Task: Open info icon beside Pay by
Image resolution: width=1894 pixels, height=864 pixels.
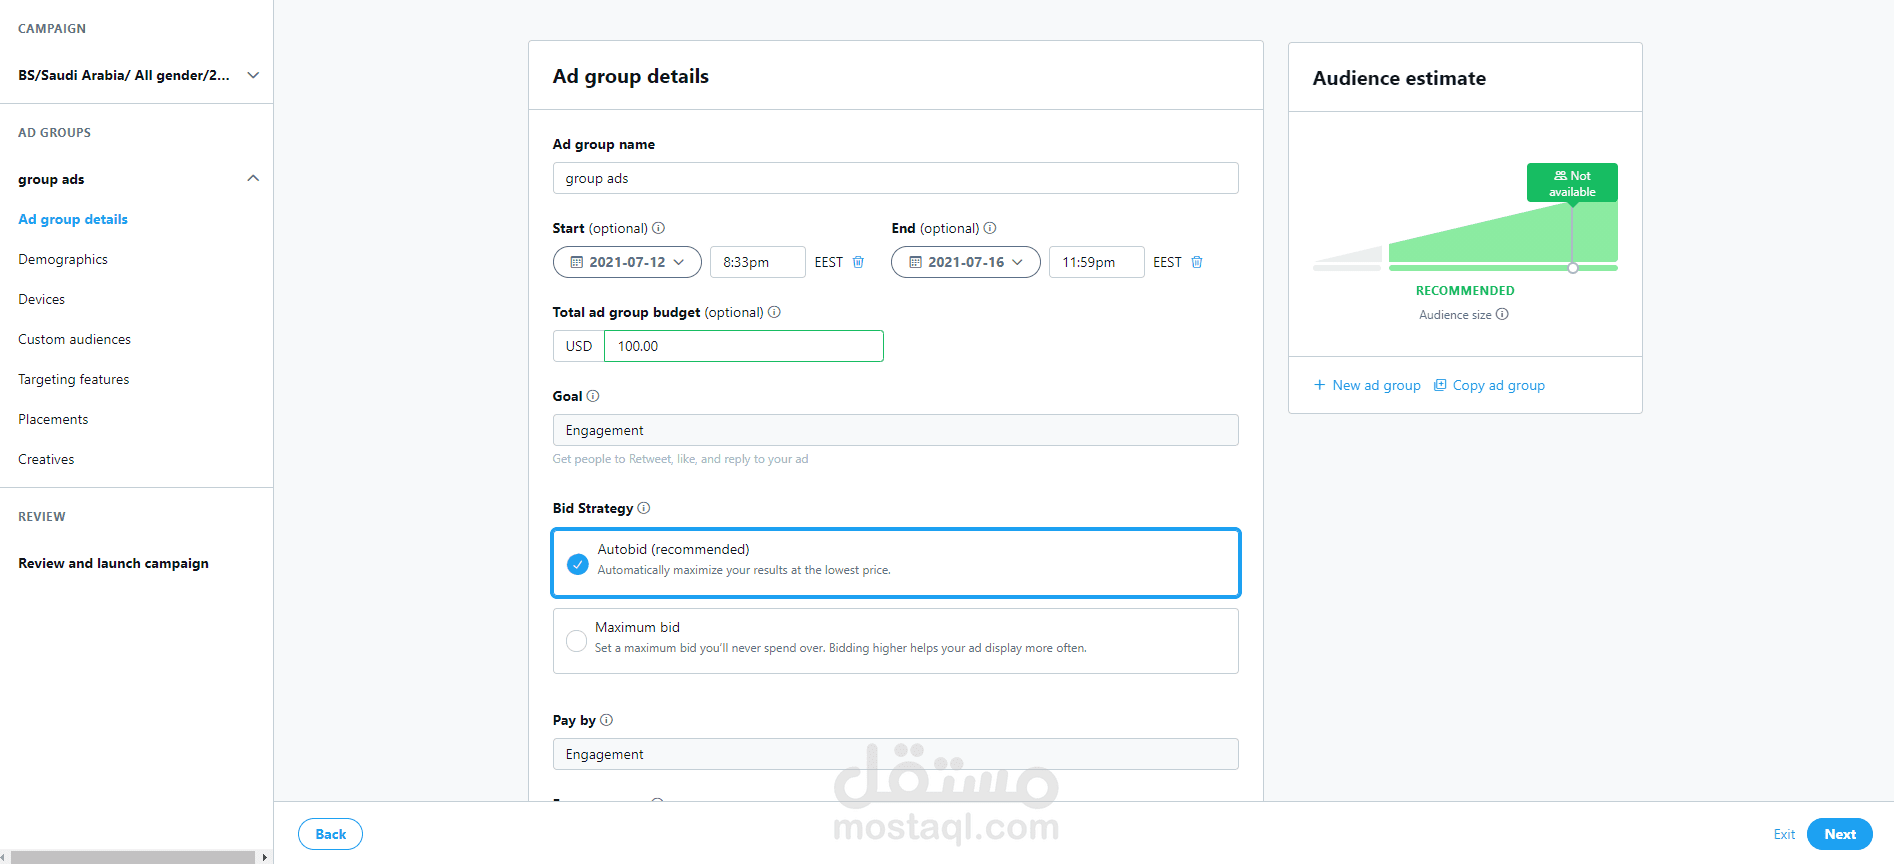Action: 606,720
